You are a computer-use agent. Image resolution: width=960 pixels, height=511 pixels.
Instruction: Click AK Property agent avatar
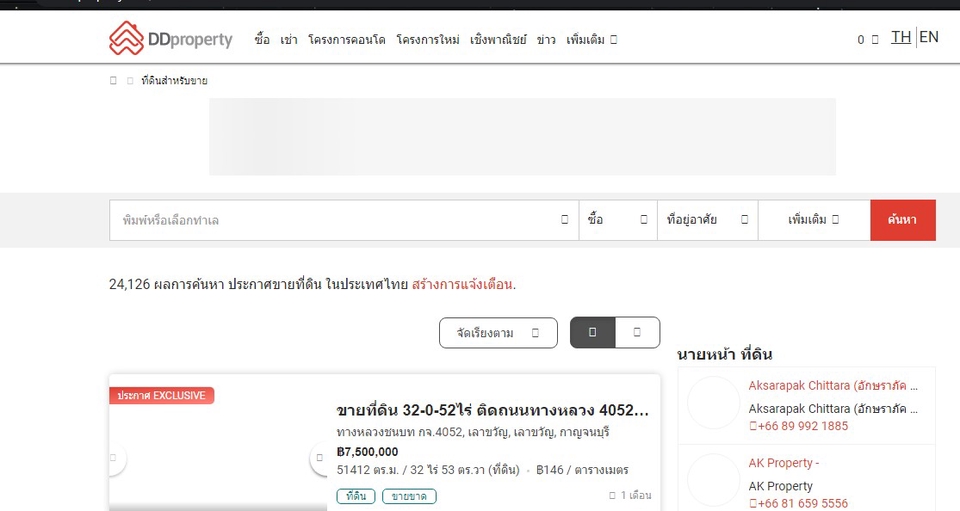coord(713,480)
